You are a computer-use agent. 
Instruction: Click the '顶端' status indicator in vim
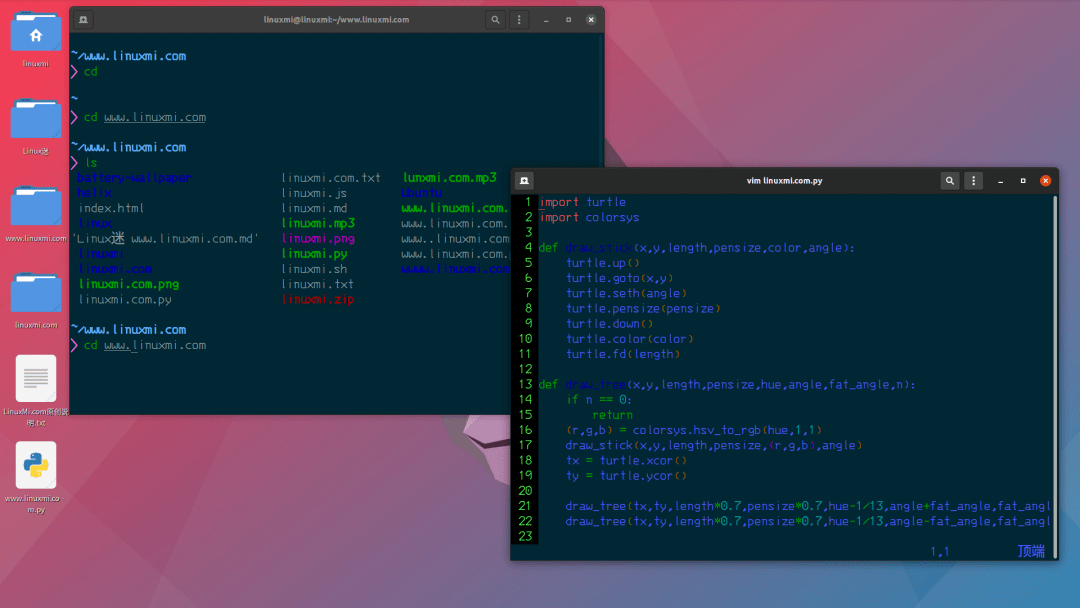[1031, 551]
